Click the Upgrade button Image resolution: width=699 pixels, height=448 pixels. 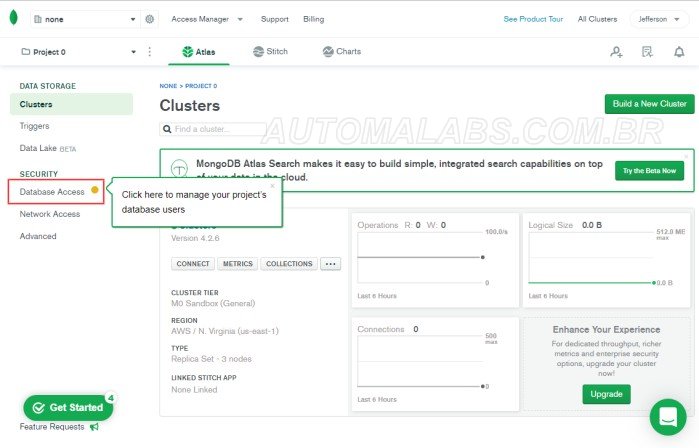pos(606,394)
